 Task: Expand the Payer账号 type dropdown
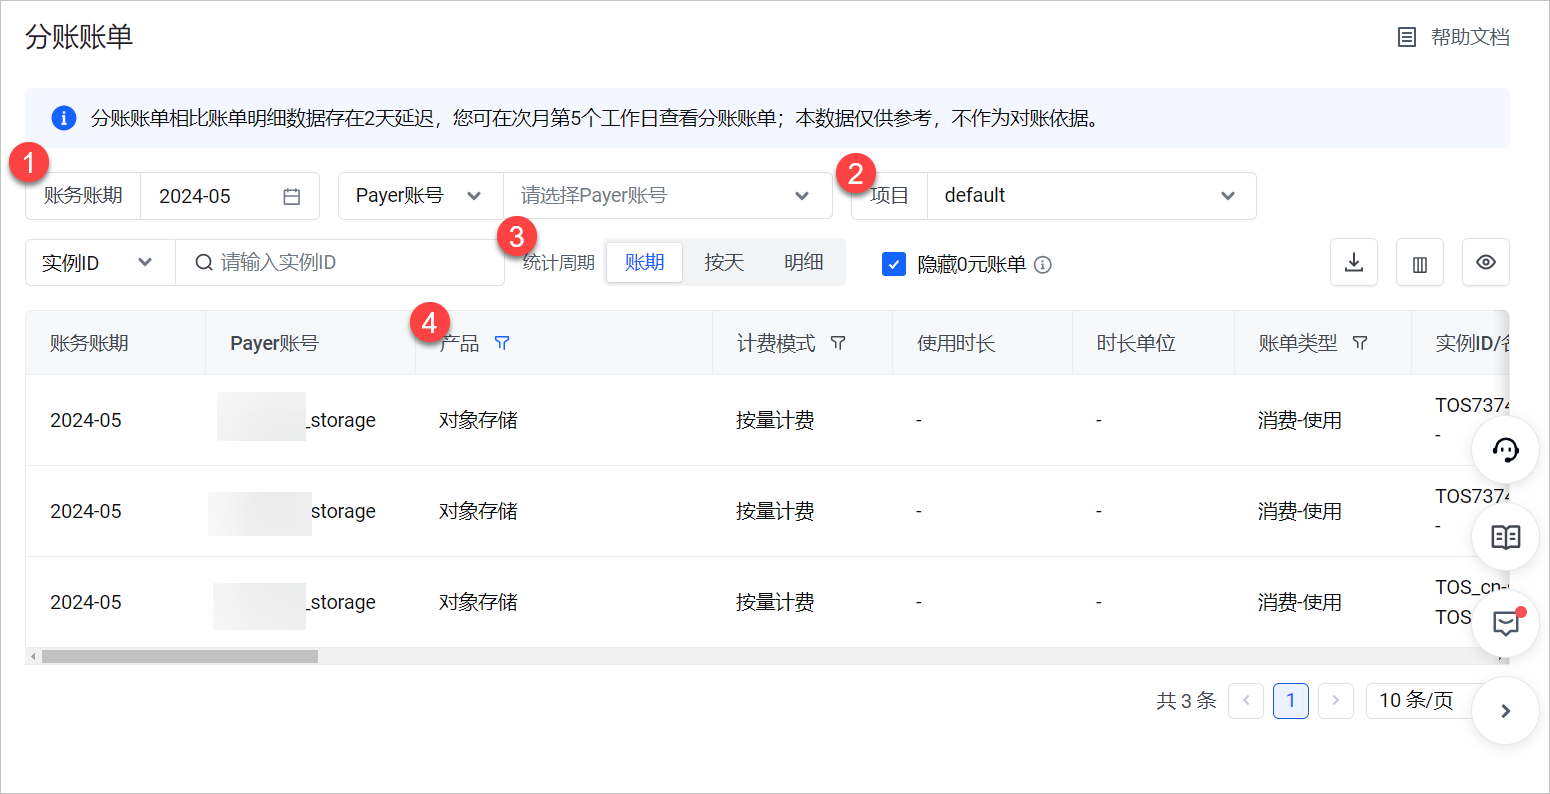tap(420, 196)
